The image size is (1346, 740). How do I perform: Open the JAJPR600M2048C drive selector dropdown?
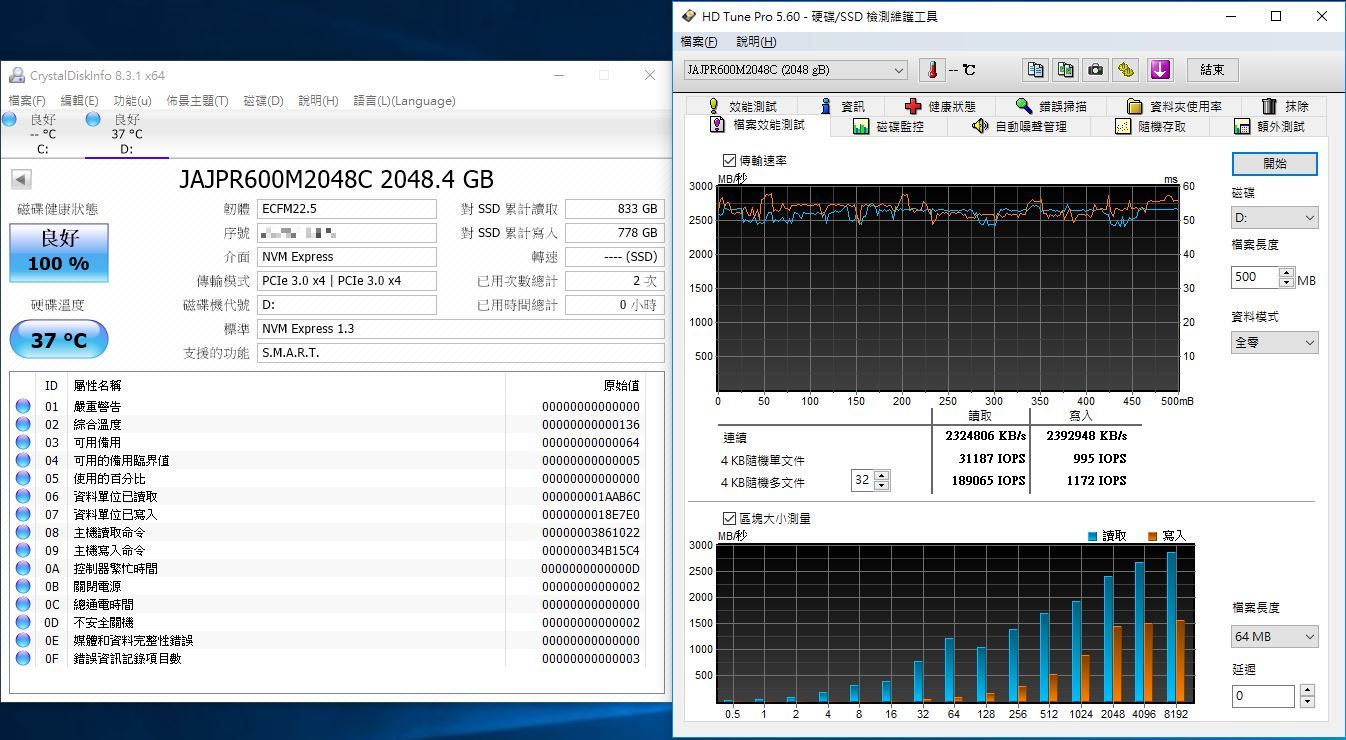[795, 70]
